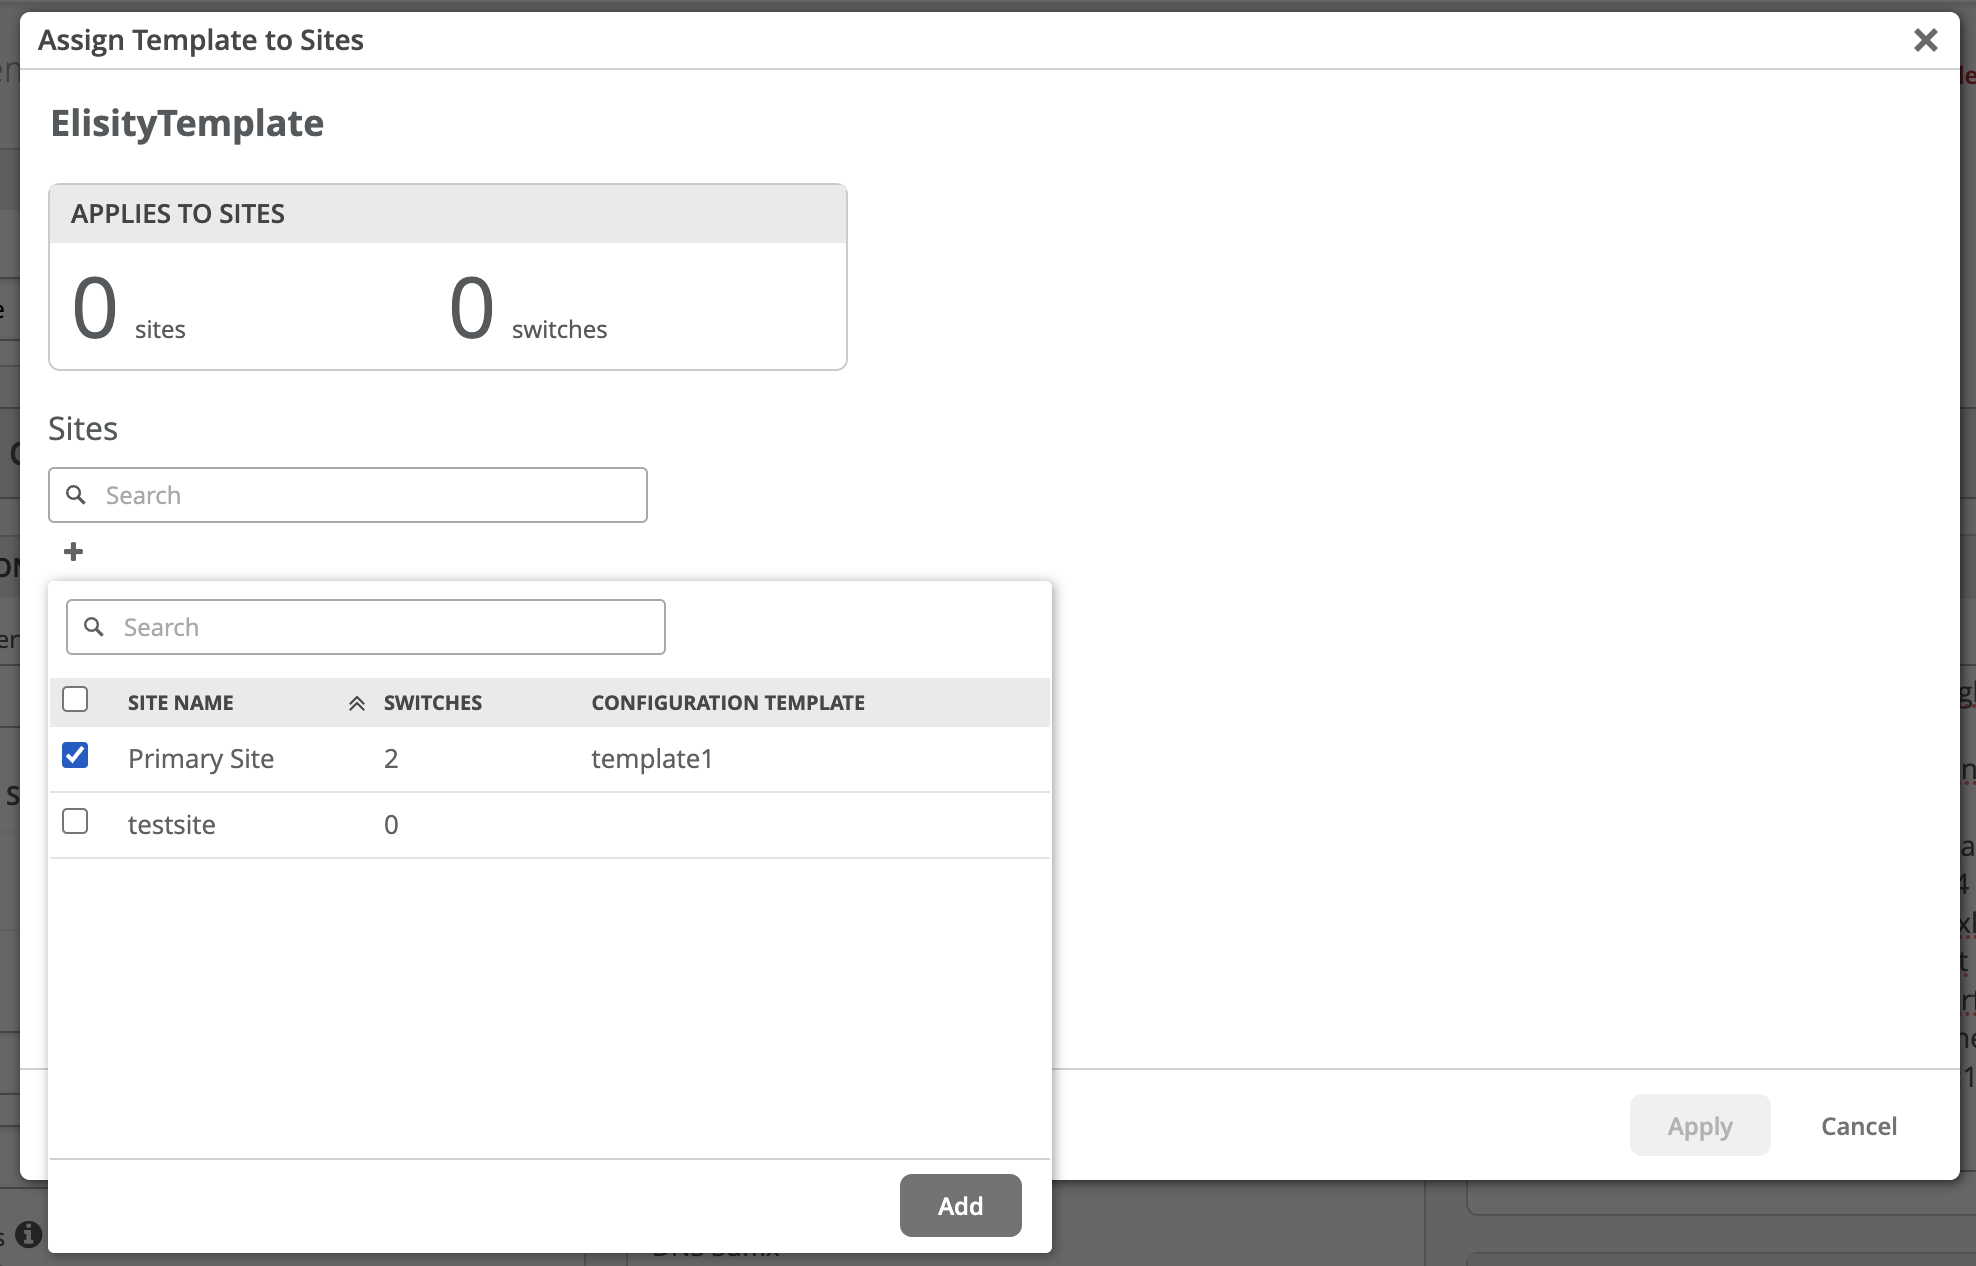Sort by SITE NAME column header
The height and width of the screenshot is (1266, 1976).
(181, 703)
